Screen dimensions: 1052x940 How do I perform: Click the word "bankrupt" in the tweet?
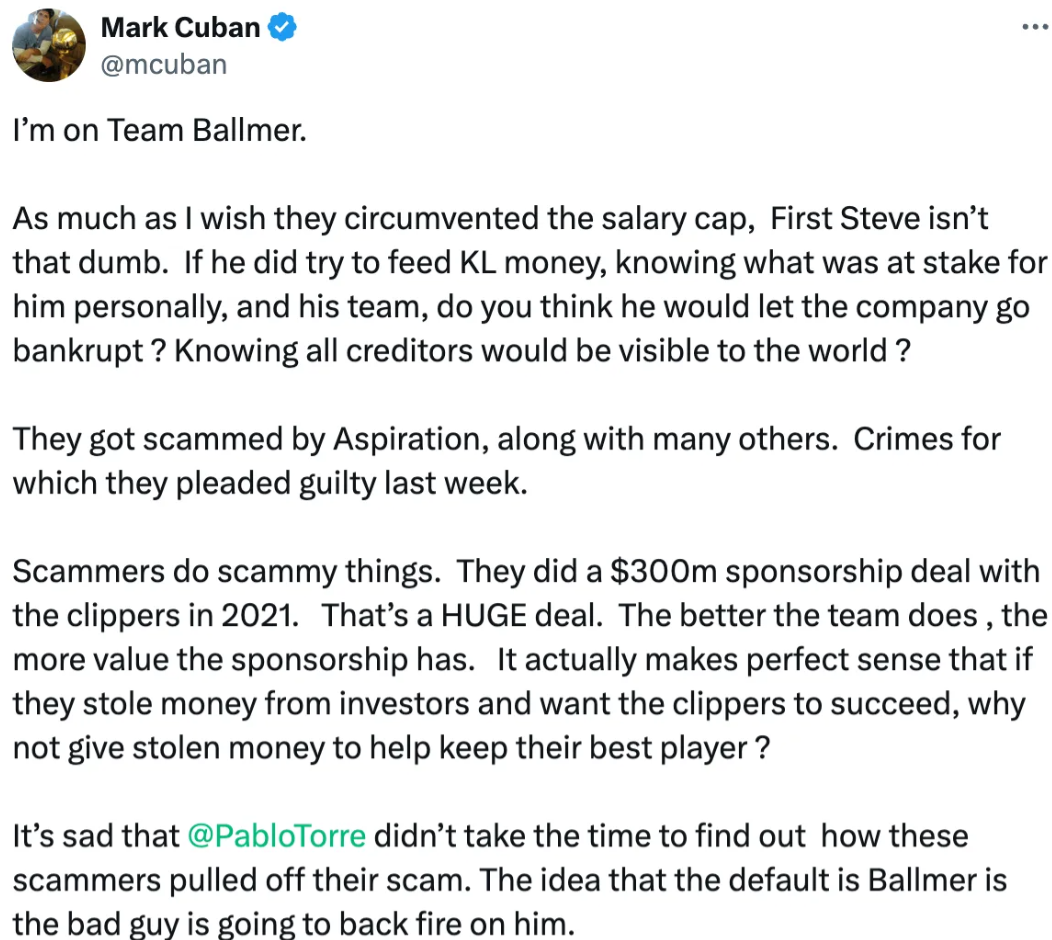tap(78, 351)
